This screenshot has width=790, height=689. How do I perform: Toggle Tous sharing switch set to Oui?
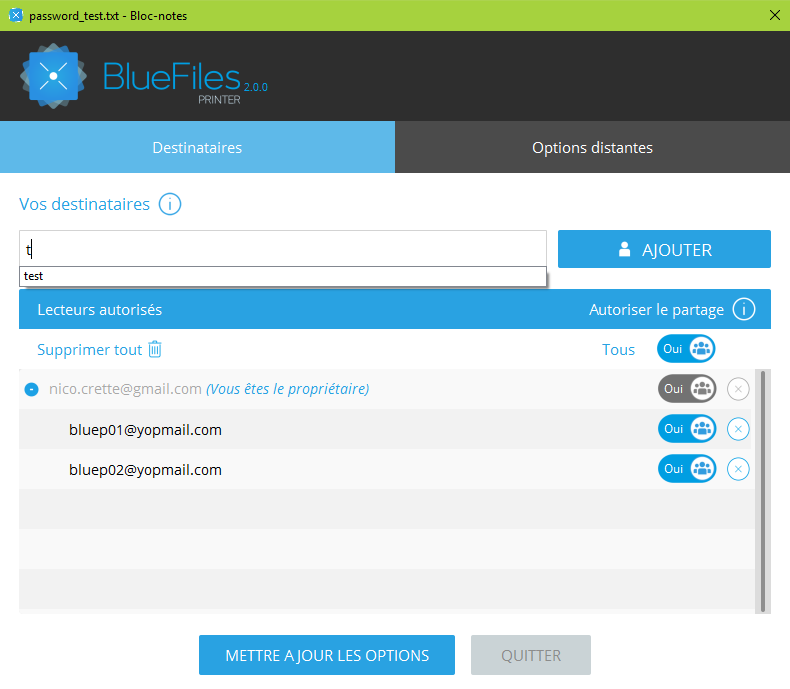686,349
